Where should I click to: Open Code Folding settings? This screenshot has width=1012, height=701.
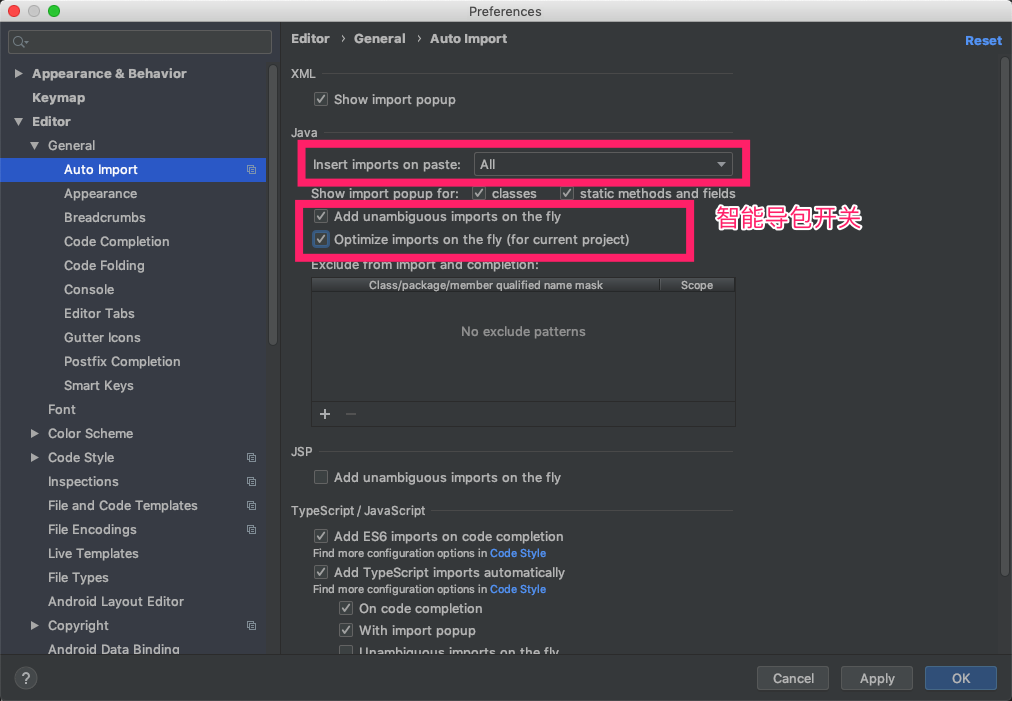click(x=104, y=265)
